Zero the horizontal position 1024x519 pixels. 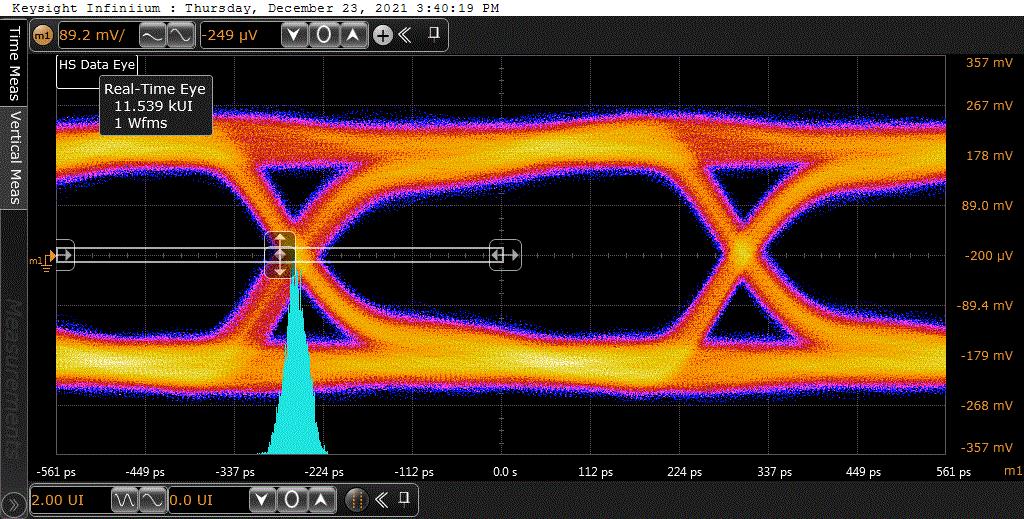pyautogui.click(x=292, y=499)
